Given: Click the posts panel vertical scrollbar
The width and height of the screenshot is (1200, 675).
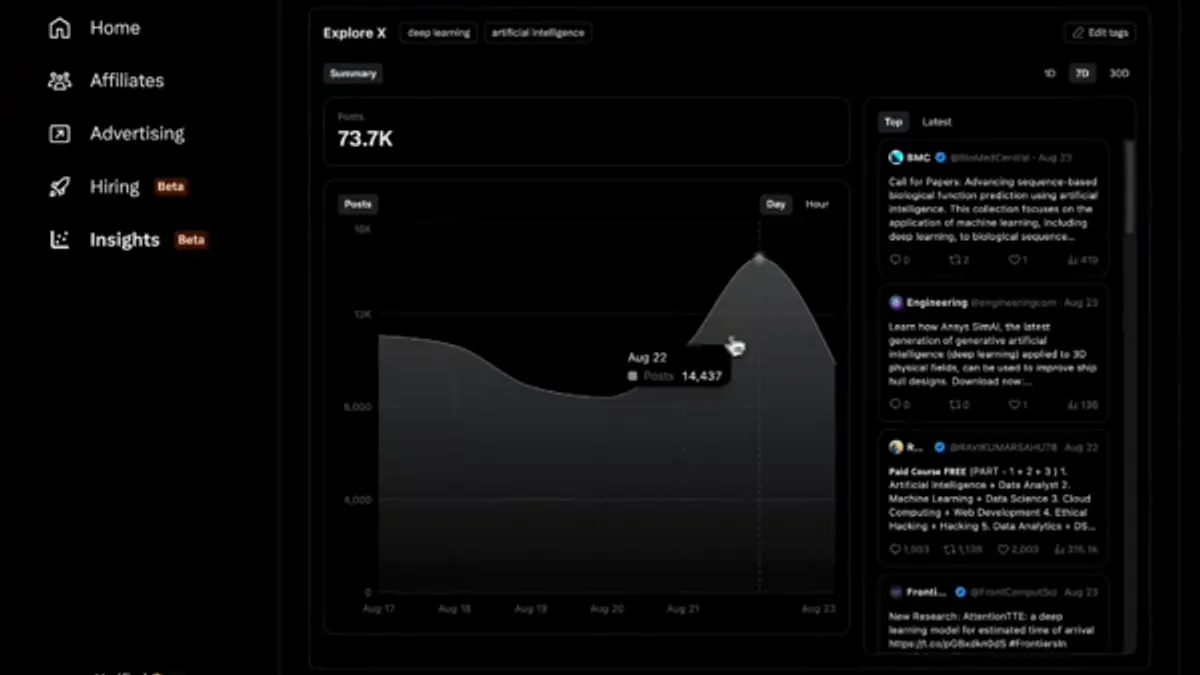Looking at the screenshot, I should 1130,186.
